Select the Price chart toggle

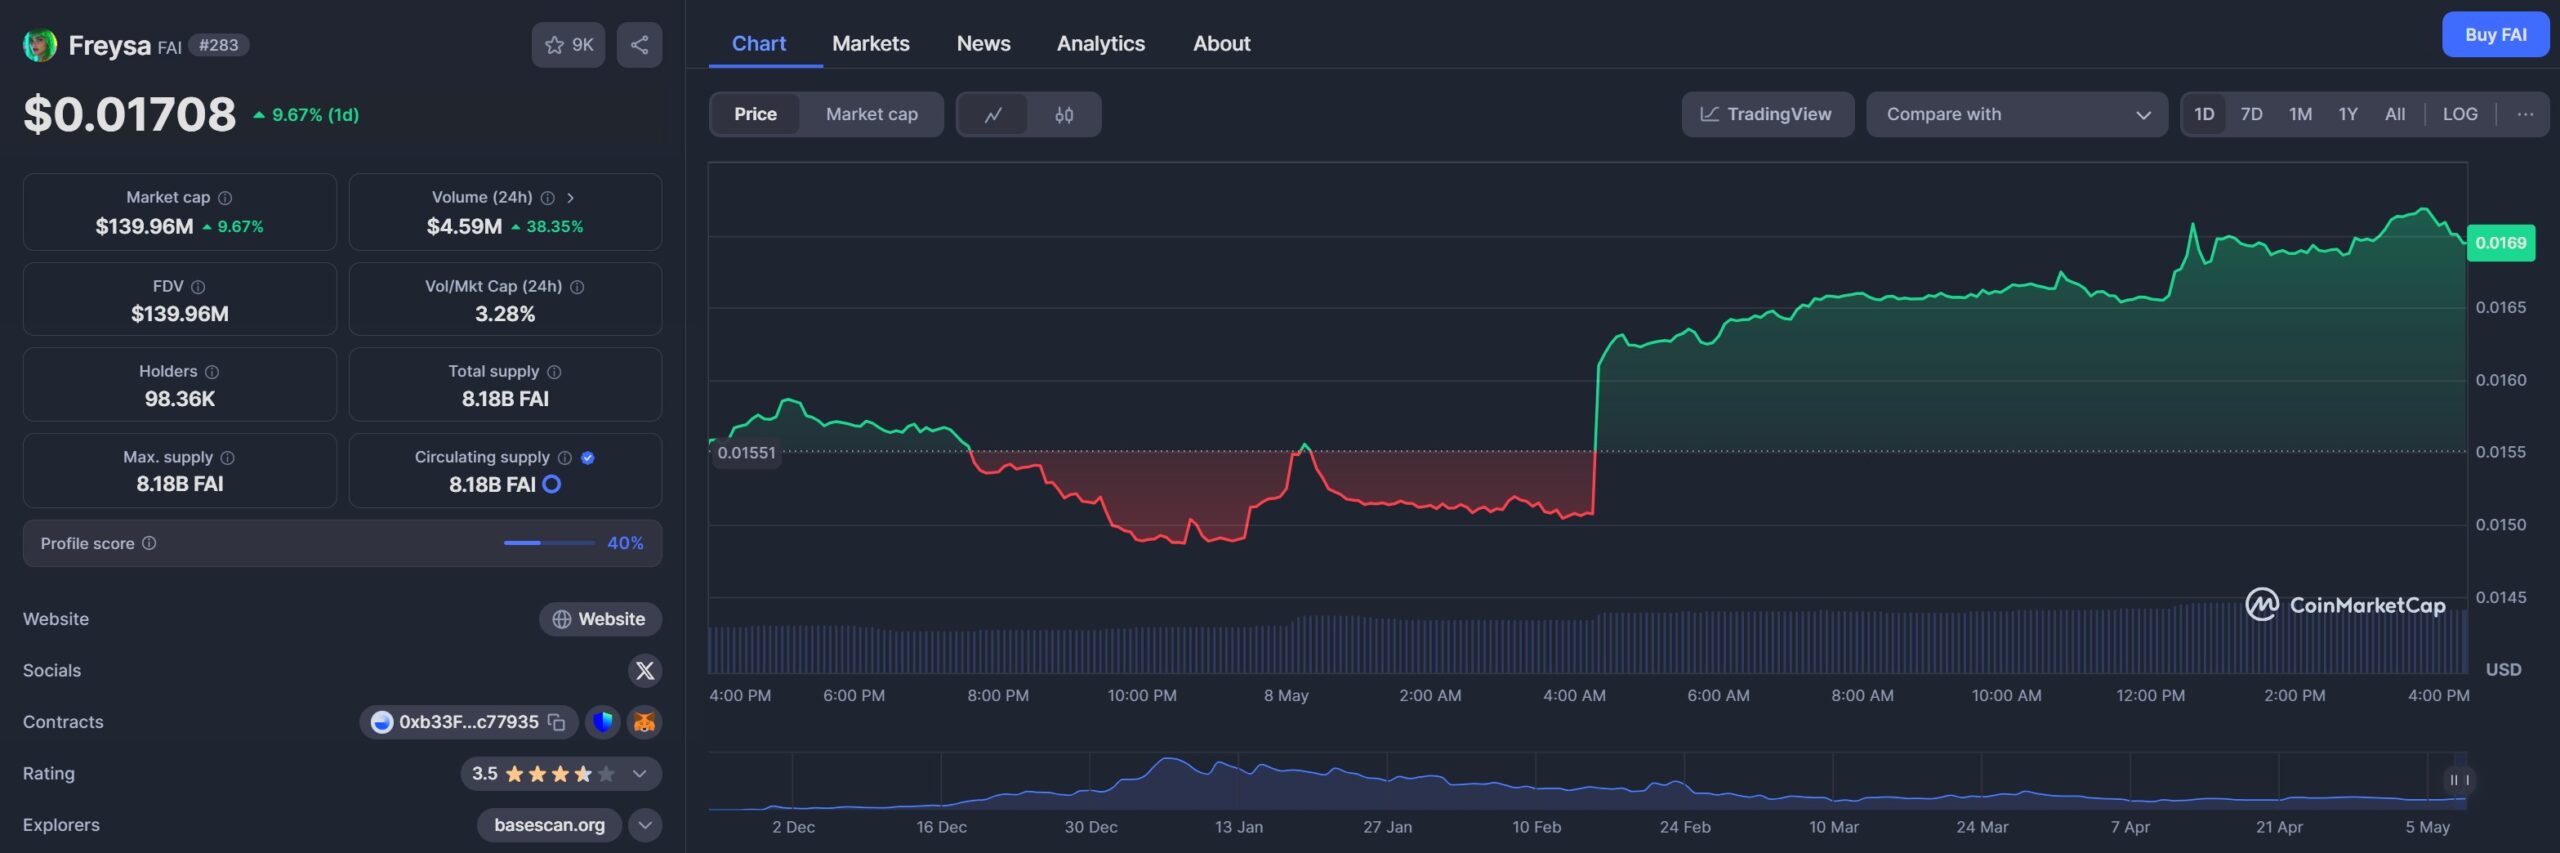(755, 114)
